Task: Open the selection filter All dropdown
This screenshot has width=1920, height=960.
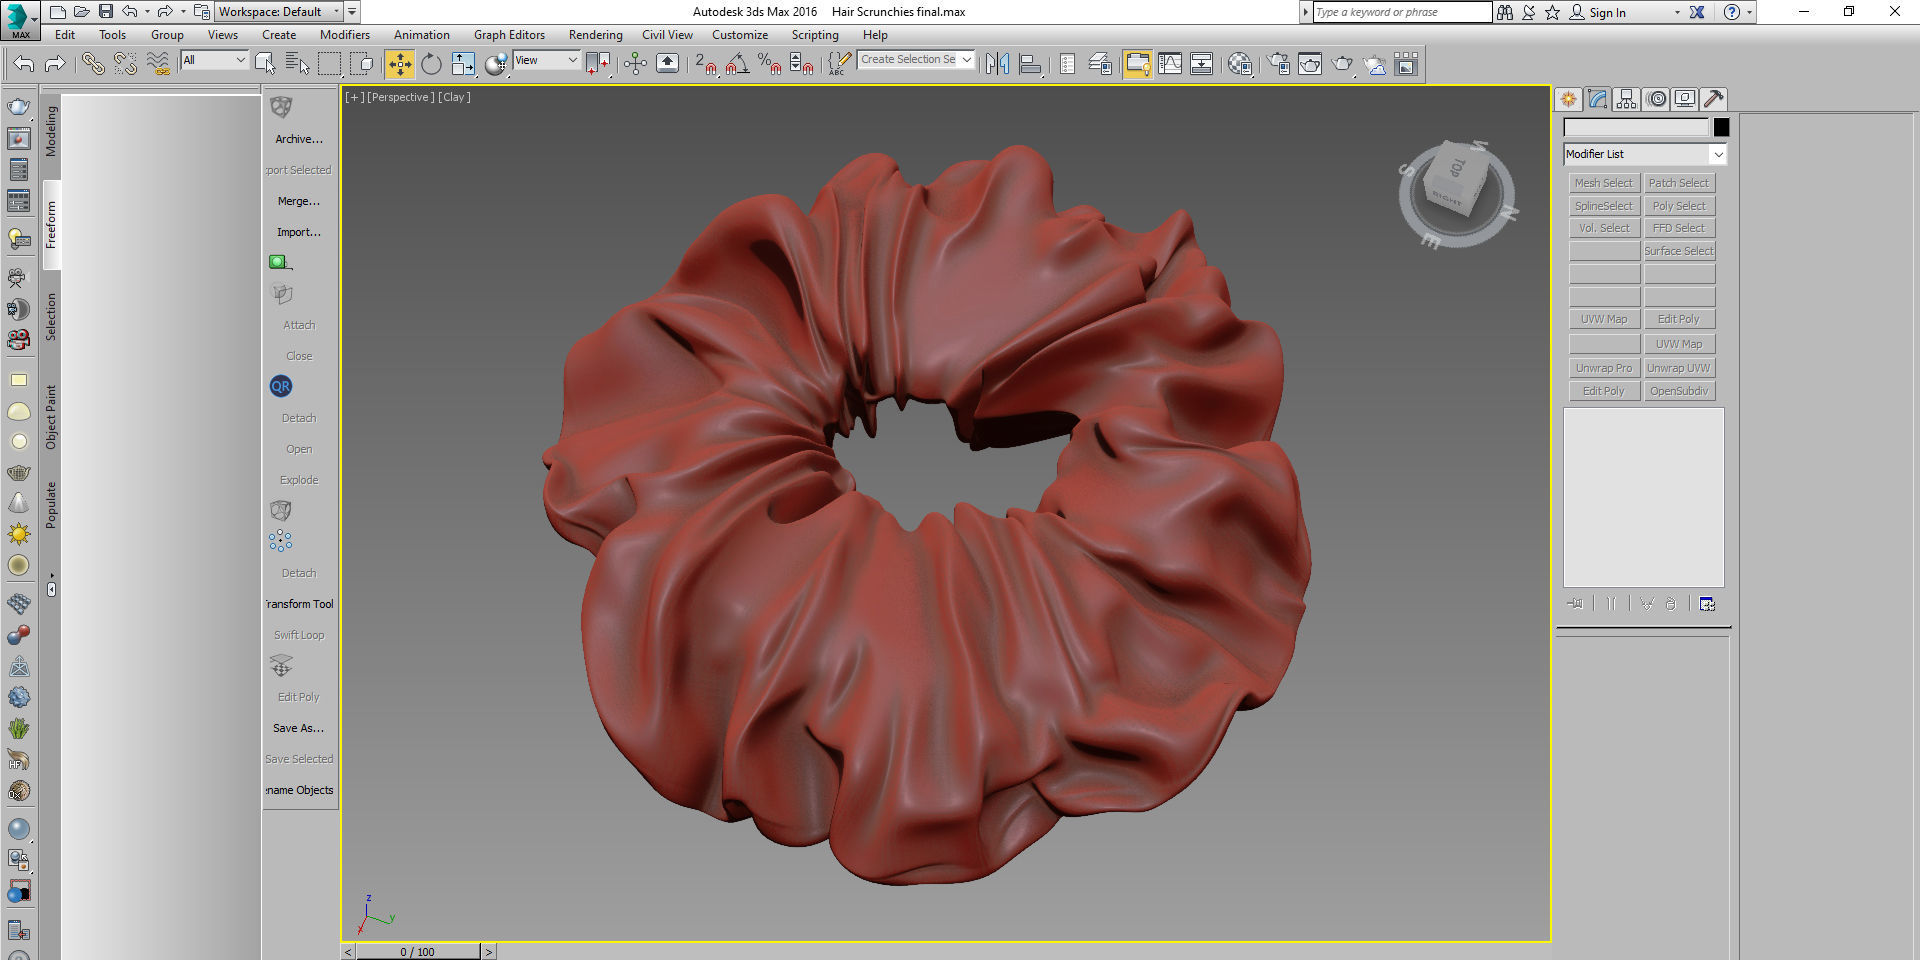Action: (x=214, y=60)
